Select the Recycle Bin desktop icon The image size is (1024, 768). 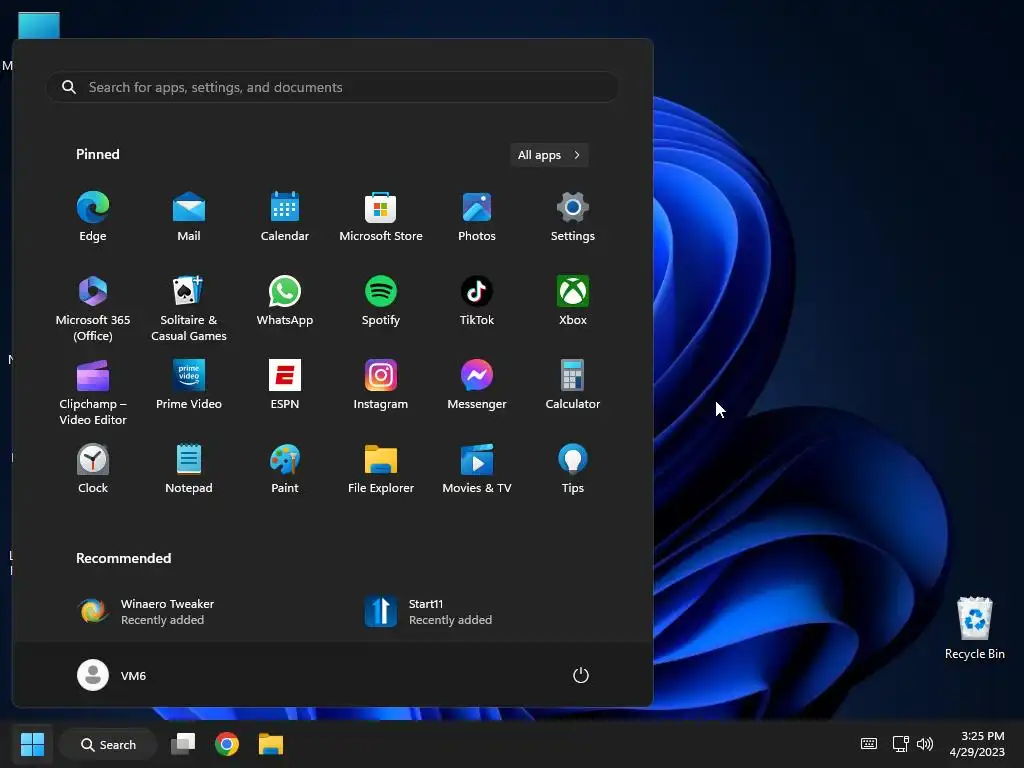coord(974,628)
